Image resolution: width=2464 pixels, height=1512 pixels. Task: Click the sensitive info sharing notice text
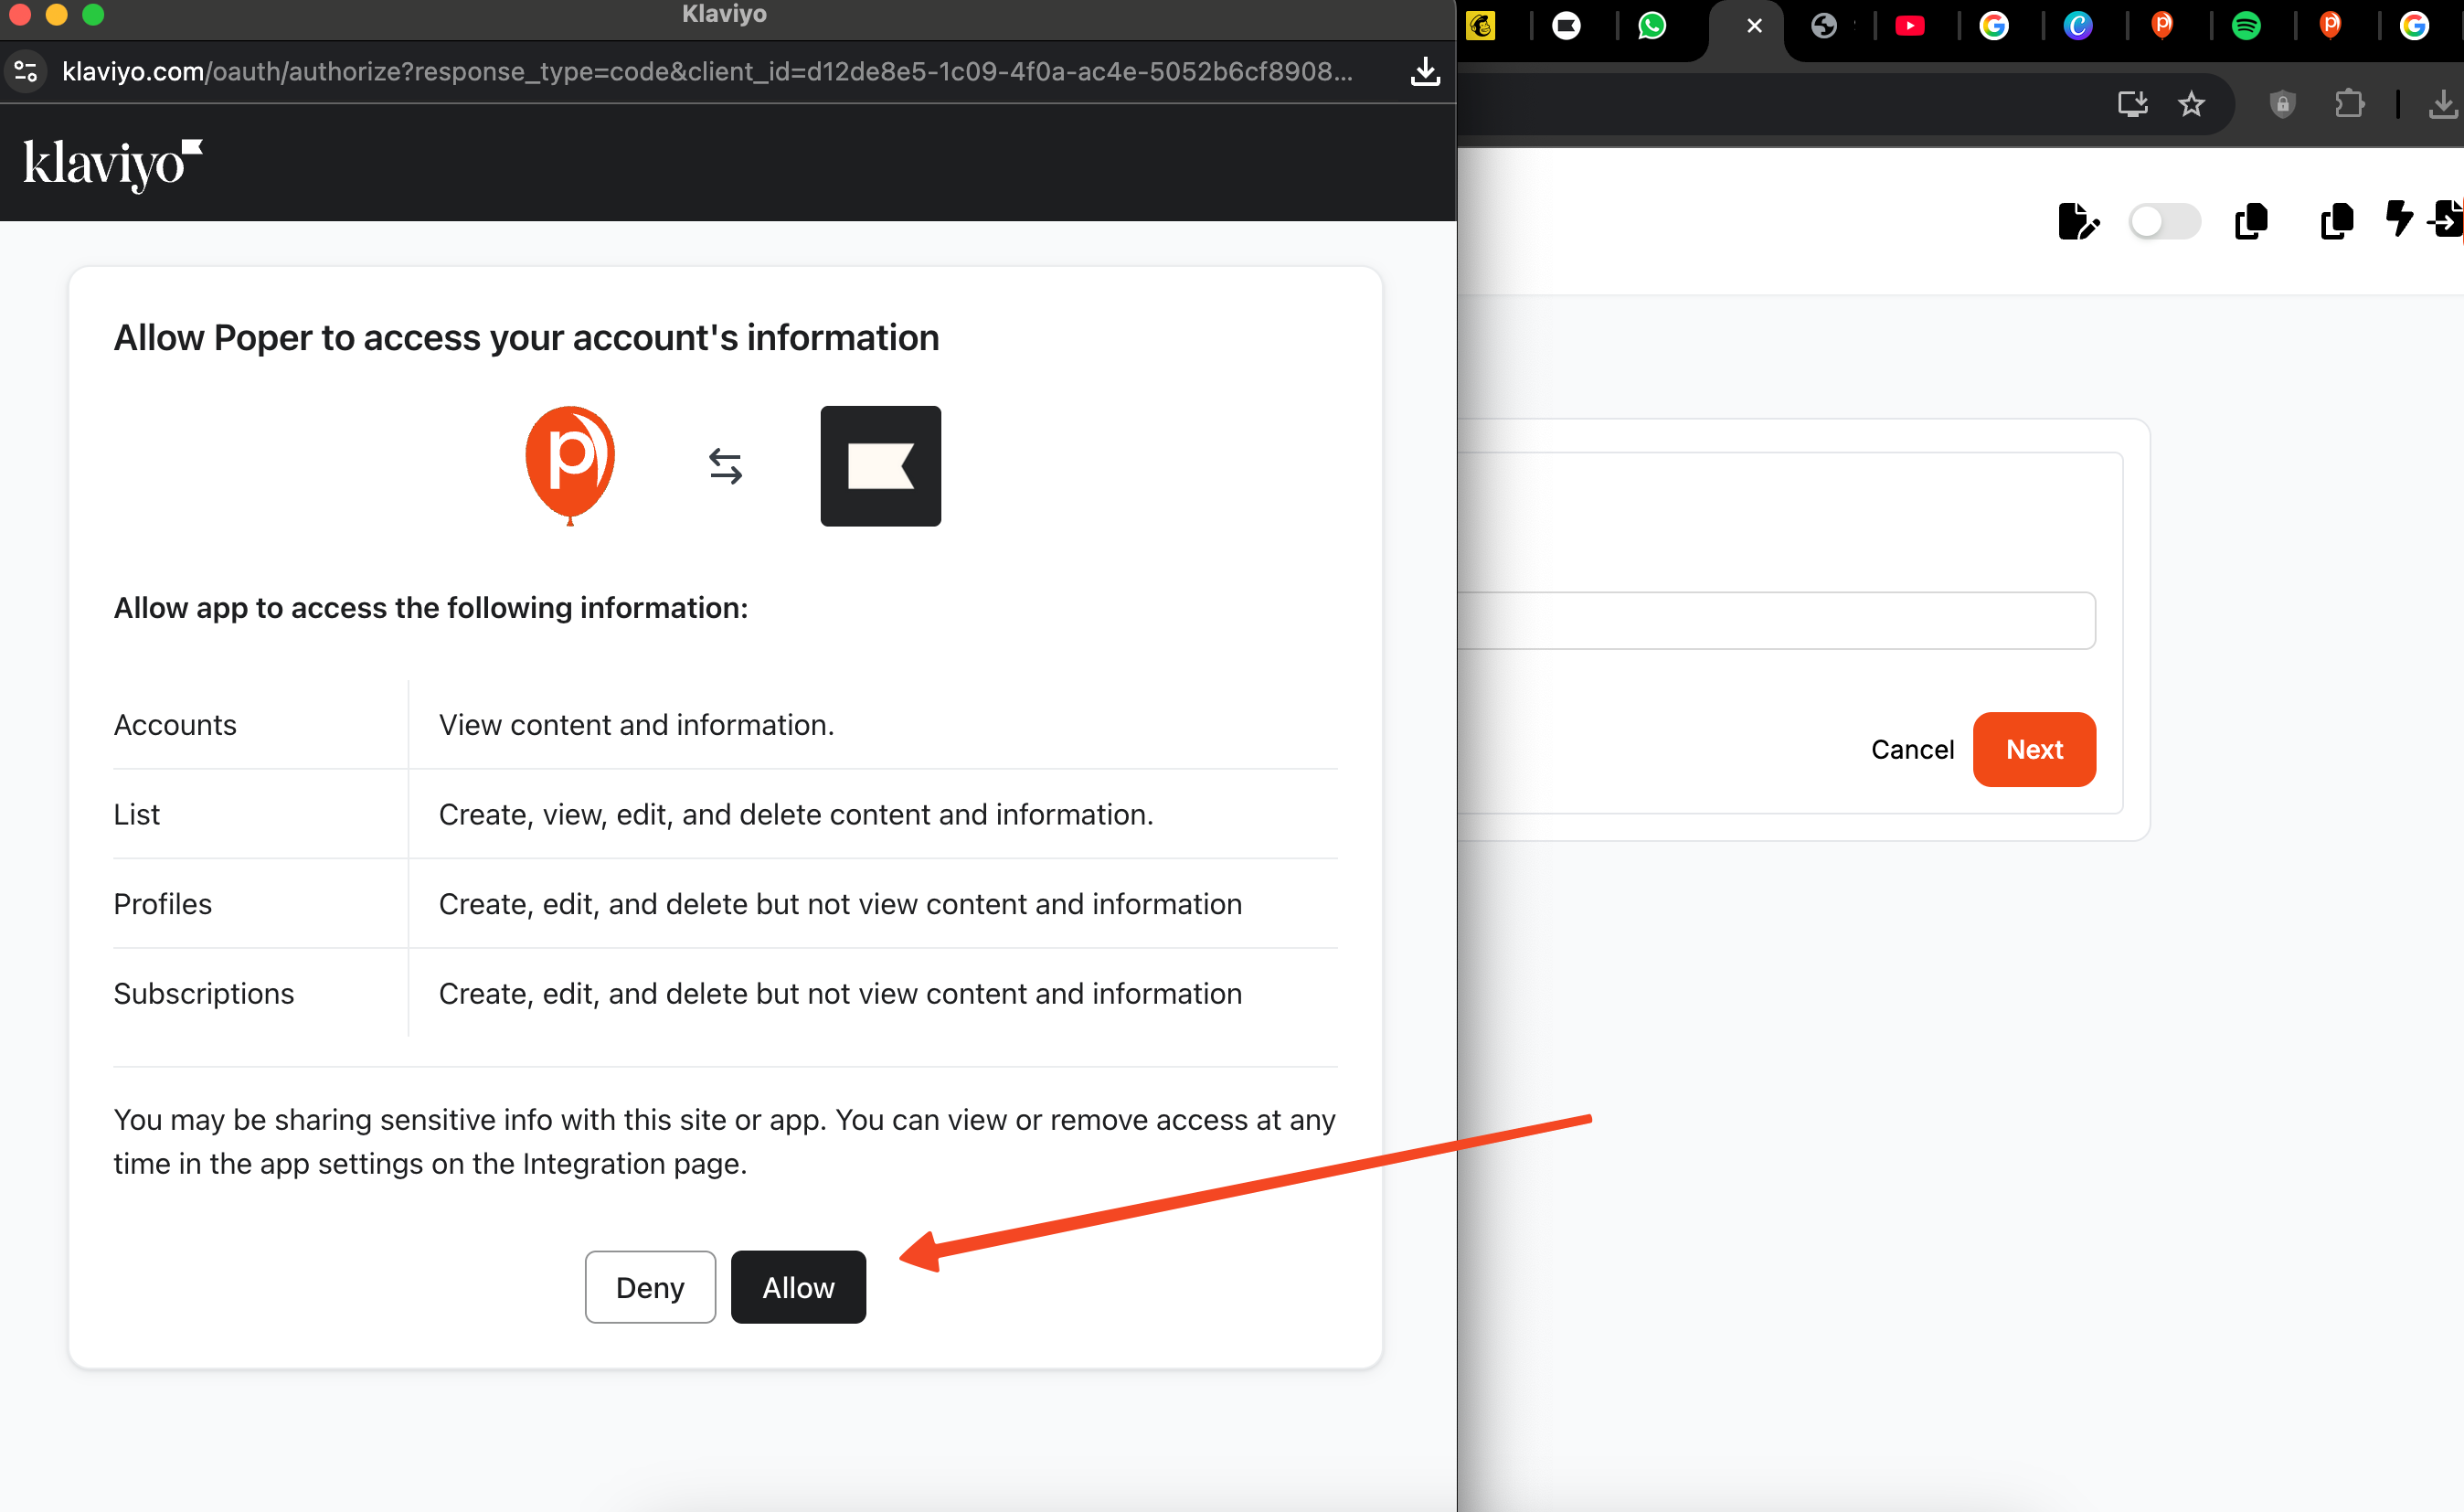pyautogui.click(x=724, y=1141)
